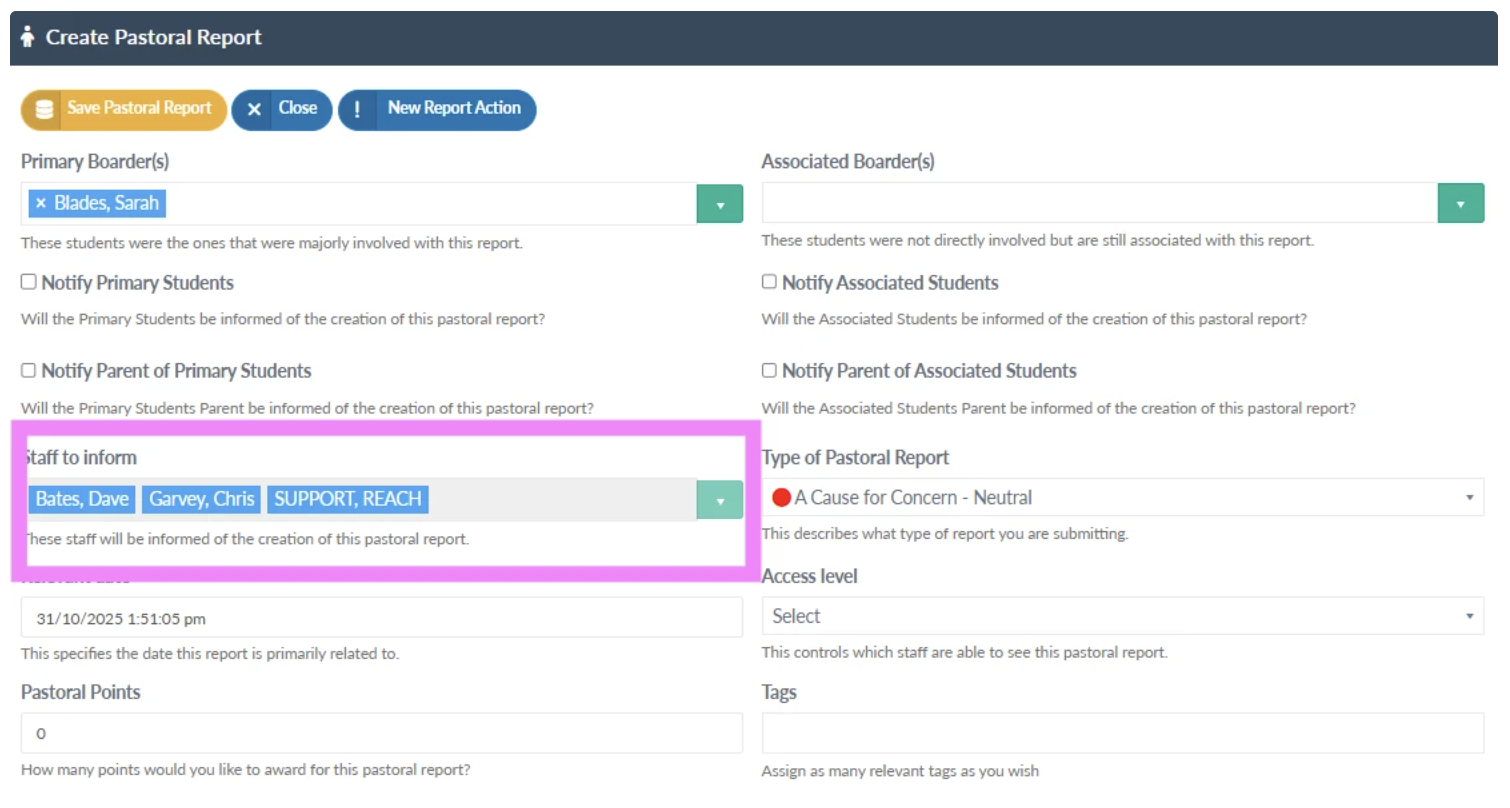Screen dimensions: 1510x808
Task: Click the Tags input field
Action: pyautogui.click(x=1123, y=733)
